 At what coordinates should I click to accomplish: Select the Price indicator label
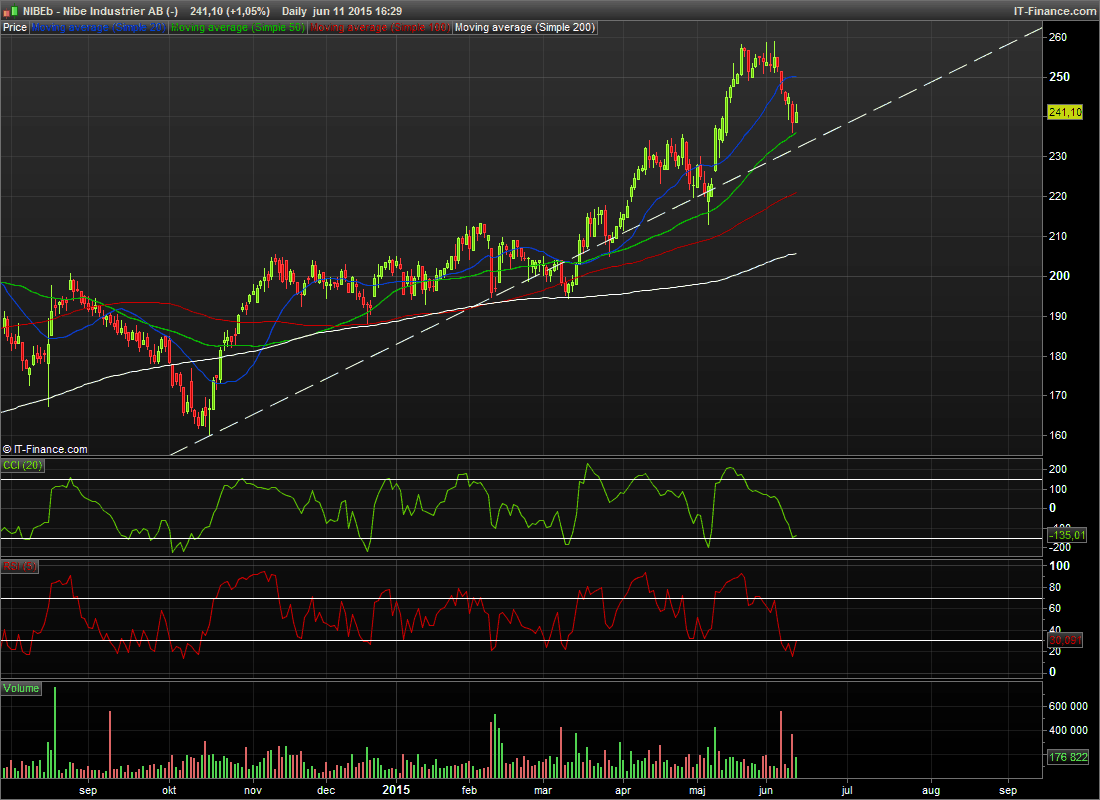(x=14, y=28)
